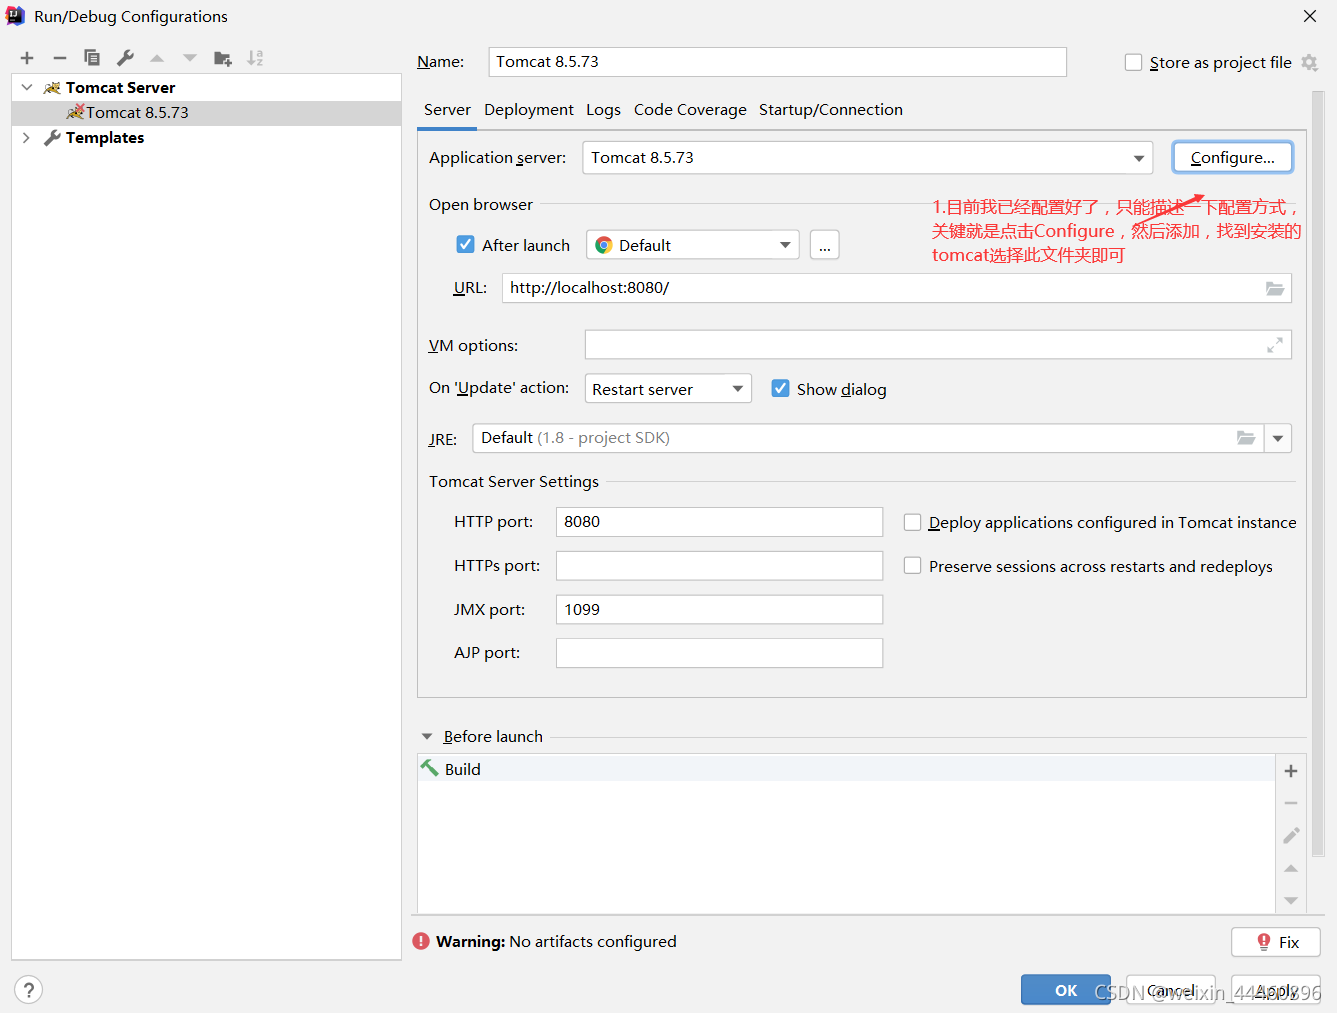Open browser selection ellipsis button
The image size is (1337, 1013).
click(x=825, y=245)
